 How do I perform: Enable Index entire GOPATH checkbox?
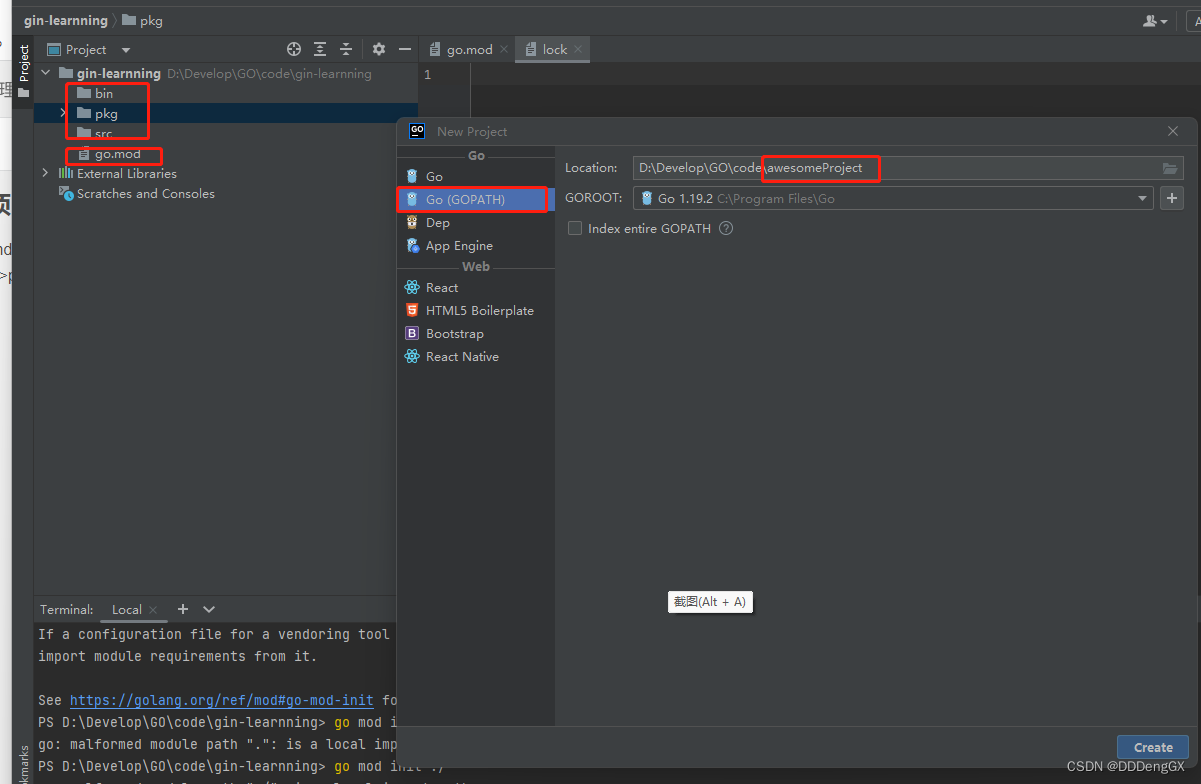[x=575, y=228]
